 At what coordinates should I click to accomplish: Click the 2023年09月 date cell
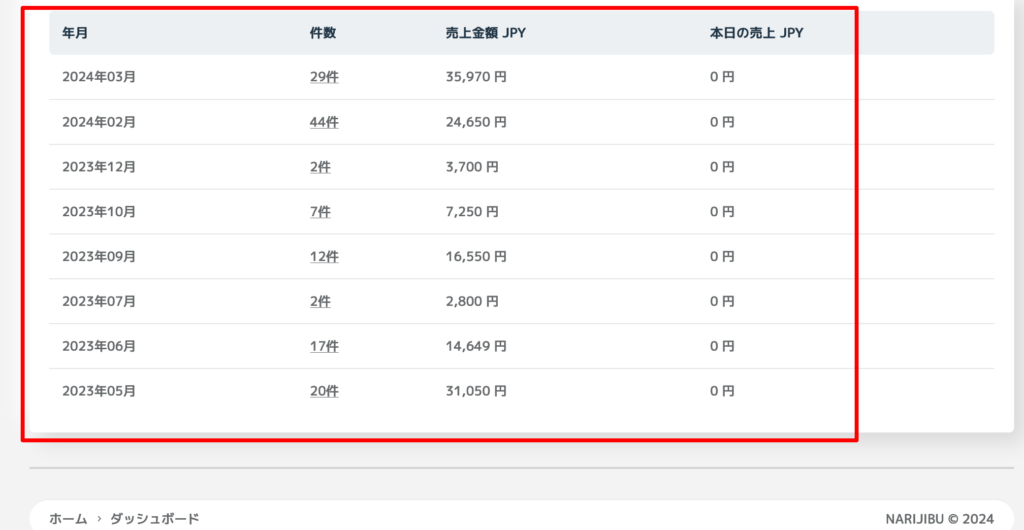99,257
